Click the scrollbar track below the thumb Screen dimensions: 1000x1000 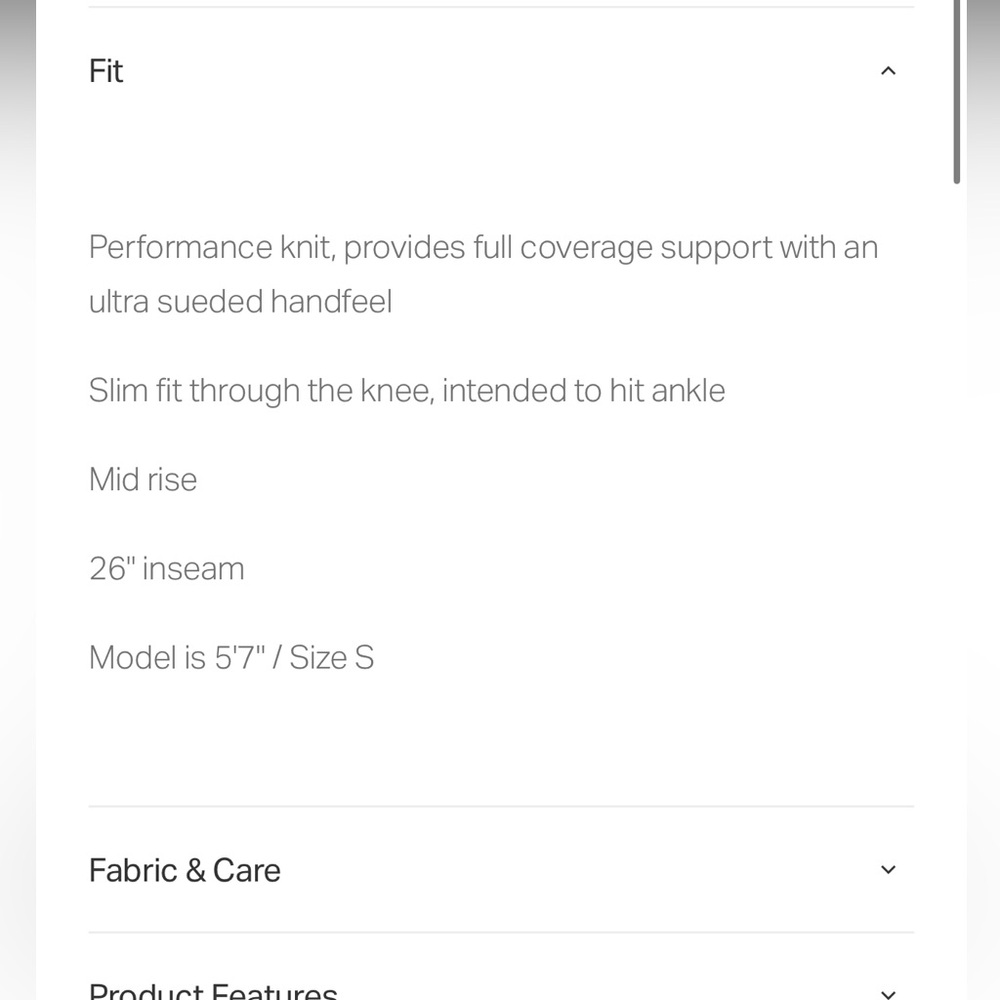[x=957, y=574]
